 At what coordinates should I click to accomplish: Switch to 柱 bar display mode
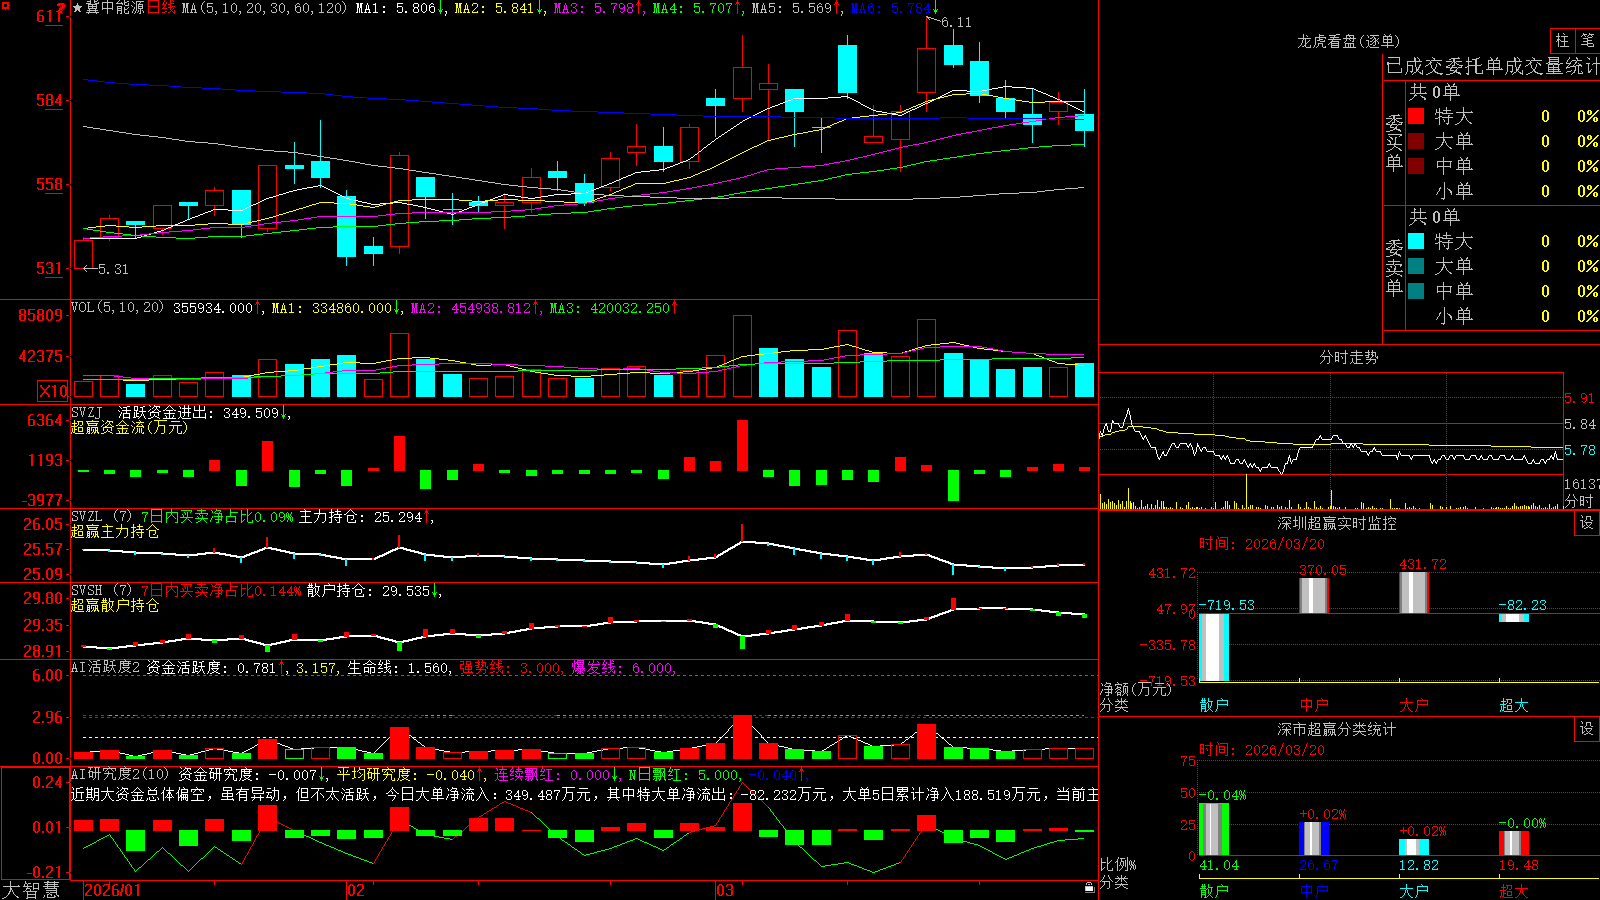[1562, 40]
